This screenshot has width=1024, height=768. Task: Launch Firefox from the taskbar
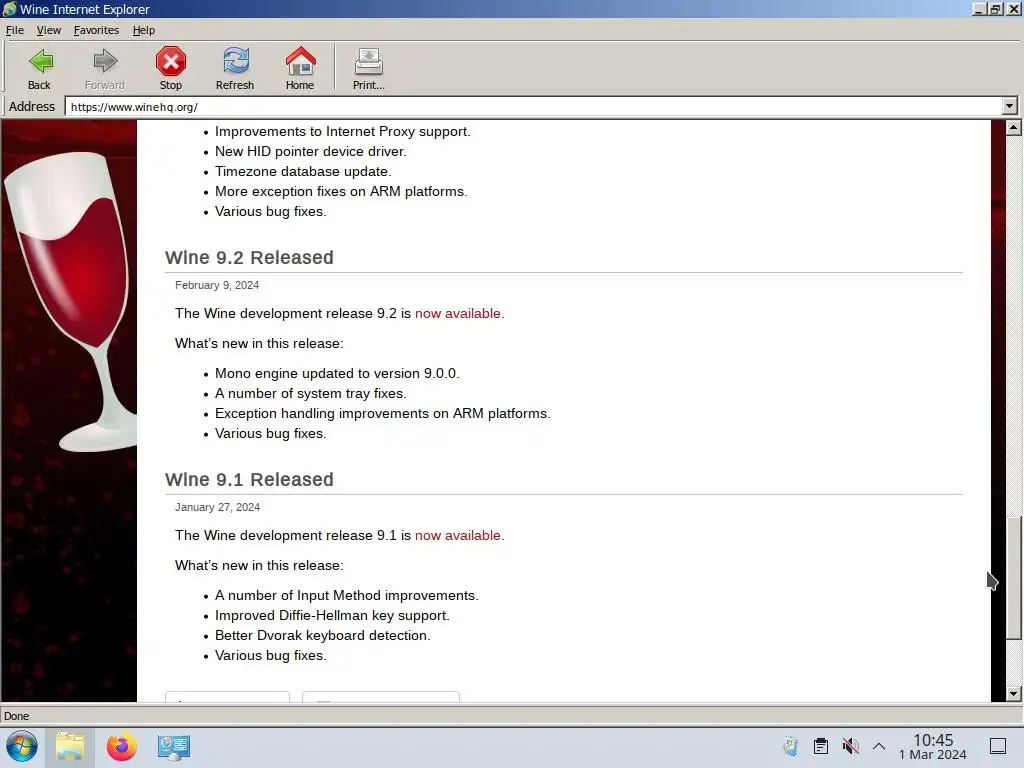(121, 746)
